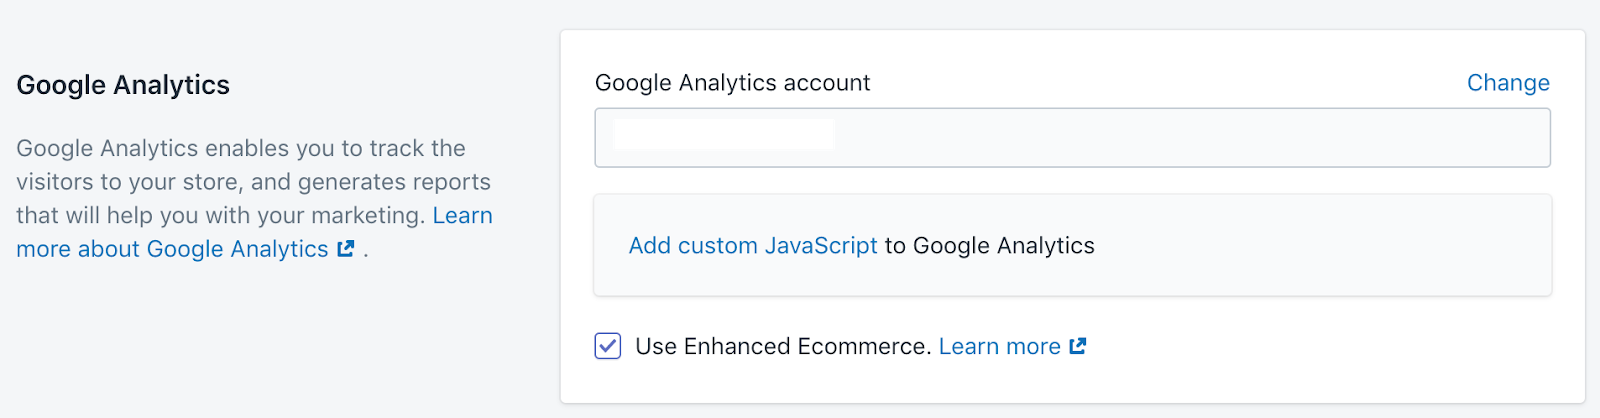The image size is (1600, 418).
Task: Select the redacted account ID inside the field
Action: click(724, 135)
